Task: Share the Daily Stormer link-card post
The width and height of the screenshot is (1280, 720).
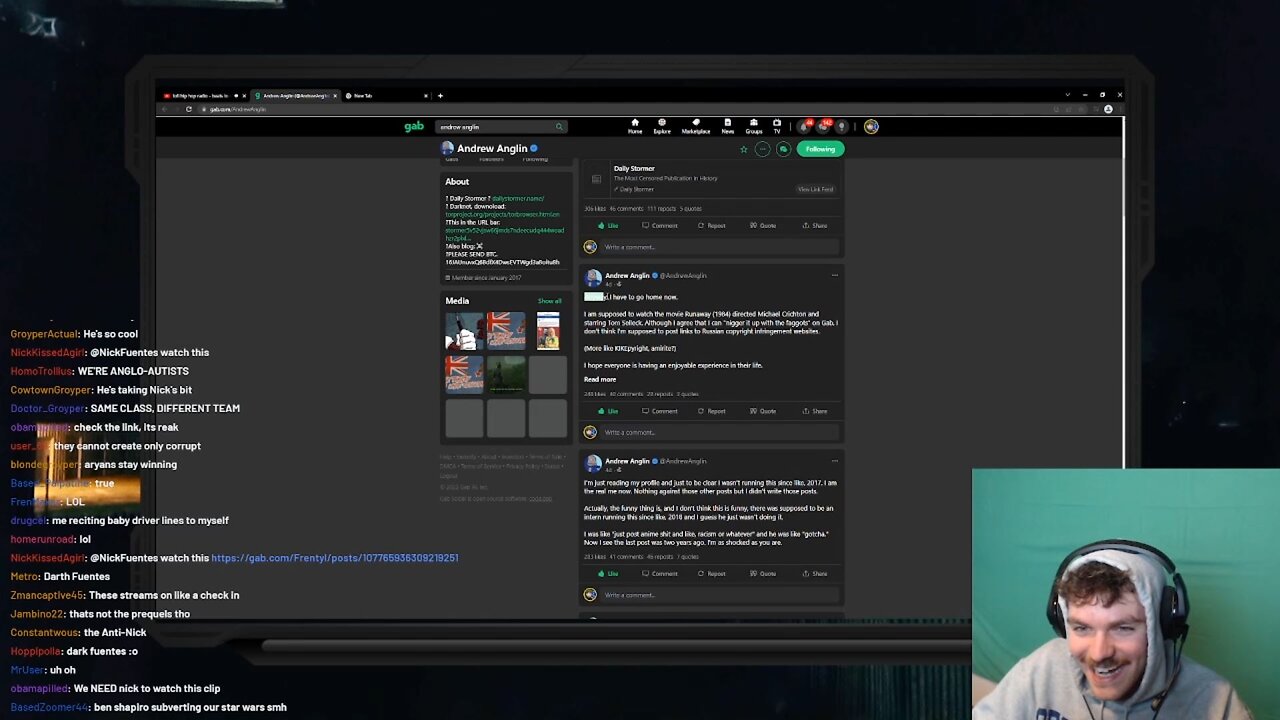Action: coord(815,225)
